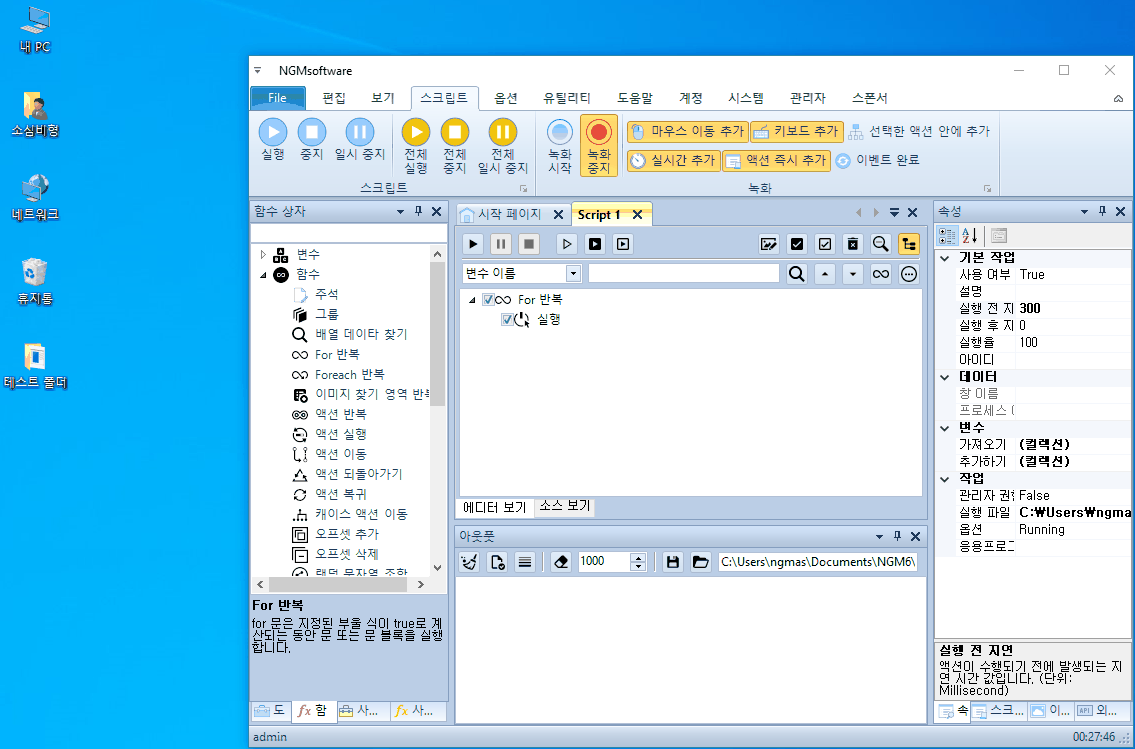Collapse the 변수 property group in 속성
Screen dimensions: 1135x749
coord(945,428)
